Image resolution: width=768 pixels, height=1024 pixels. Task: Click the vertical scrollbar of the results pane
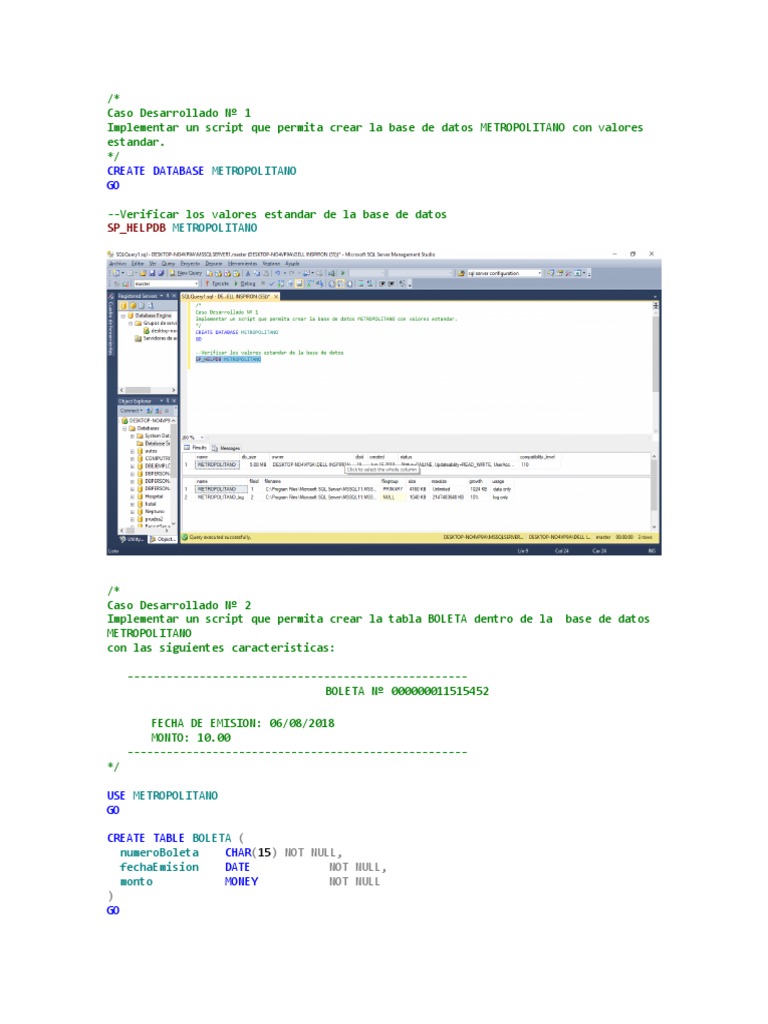tap(655, 491)
